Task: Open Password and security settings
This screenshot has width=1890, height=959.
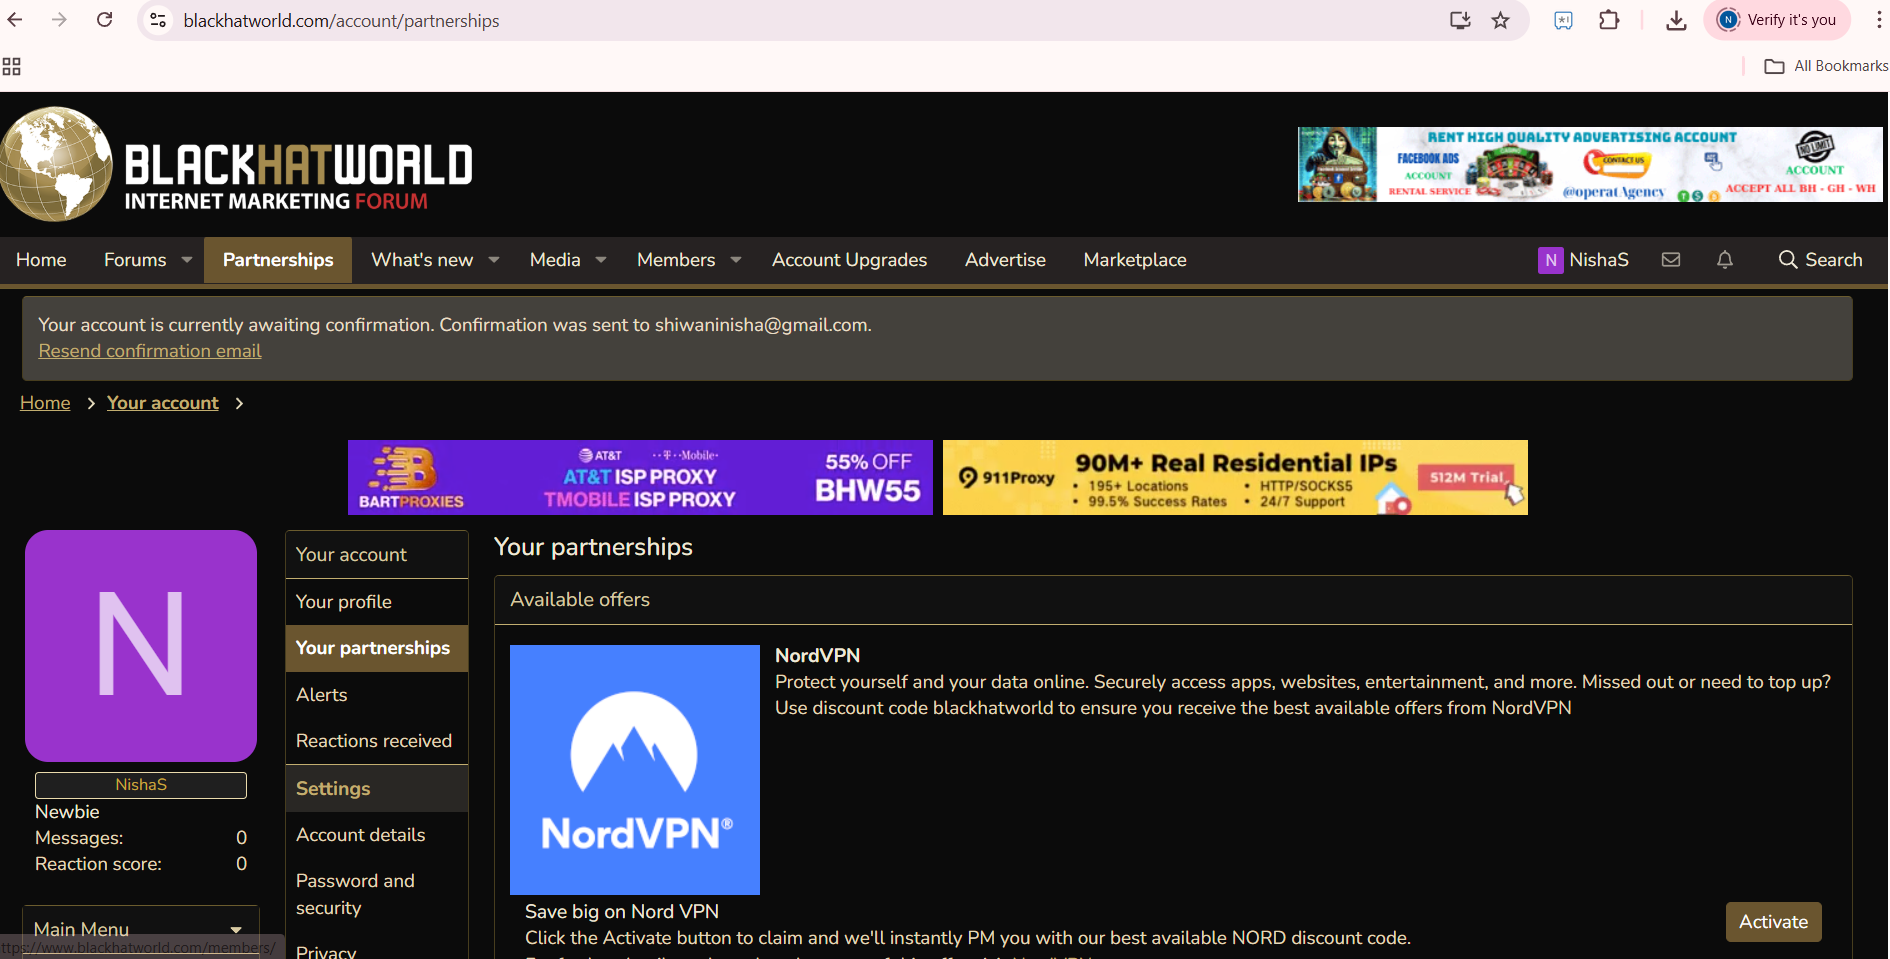Action: (x=377, y=894)
